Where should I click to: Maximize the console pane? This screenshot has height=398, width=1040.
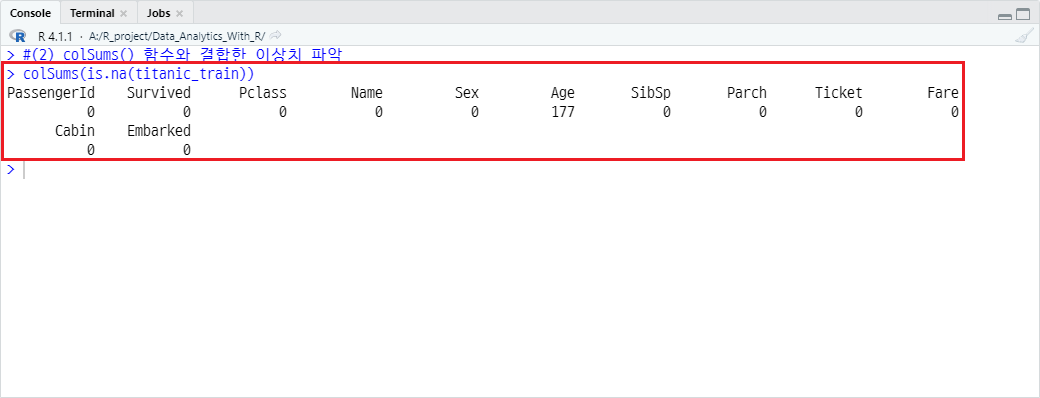pos(1023,14)
